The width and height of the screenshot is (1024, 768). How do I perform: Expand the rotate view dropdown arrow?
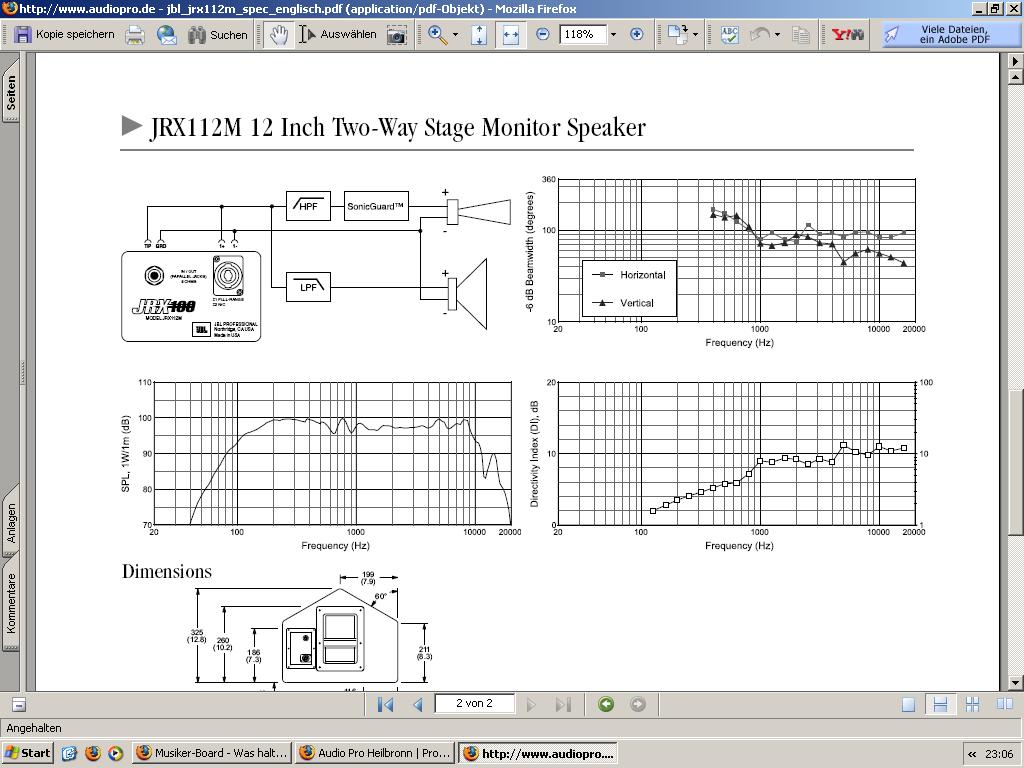click(x=695, y=35)
